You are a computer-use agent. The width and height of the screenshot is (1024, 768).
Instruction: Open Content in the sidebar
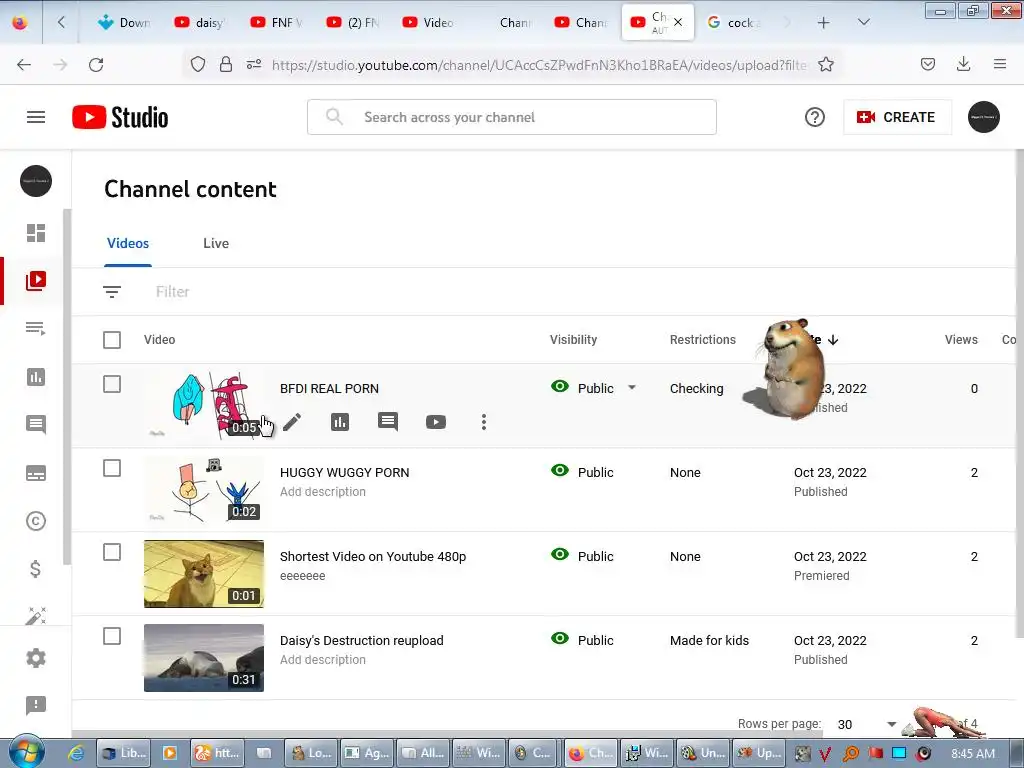pyautogui.click(x=36, y=281)
